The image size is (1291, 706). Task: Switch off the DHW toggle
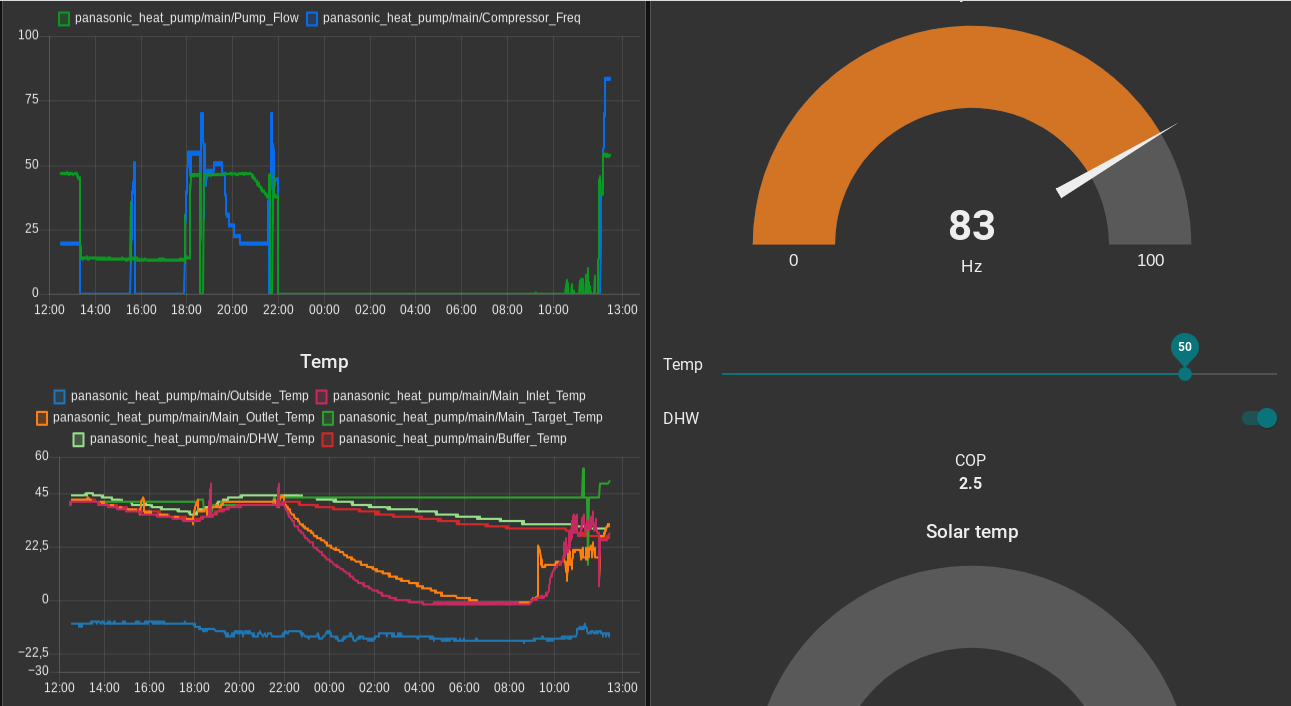coord(1261,418)
